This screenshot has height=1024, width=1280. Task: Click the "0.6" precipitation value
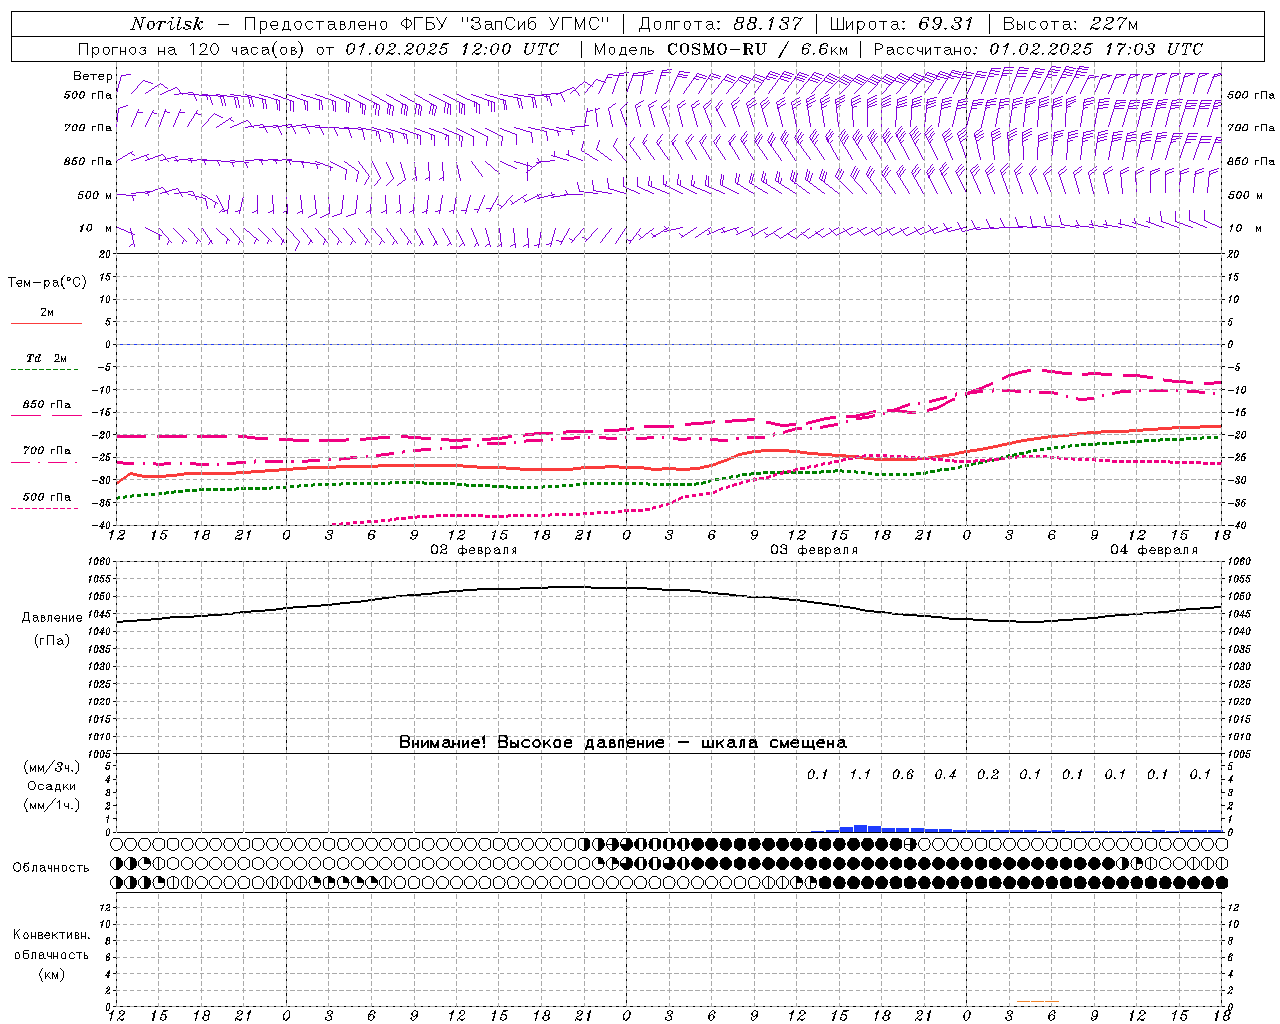[x=903, y=774]
